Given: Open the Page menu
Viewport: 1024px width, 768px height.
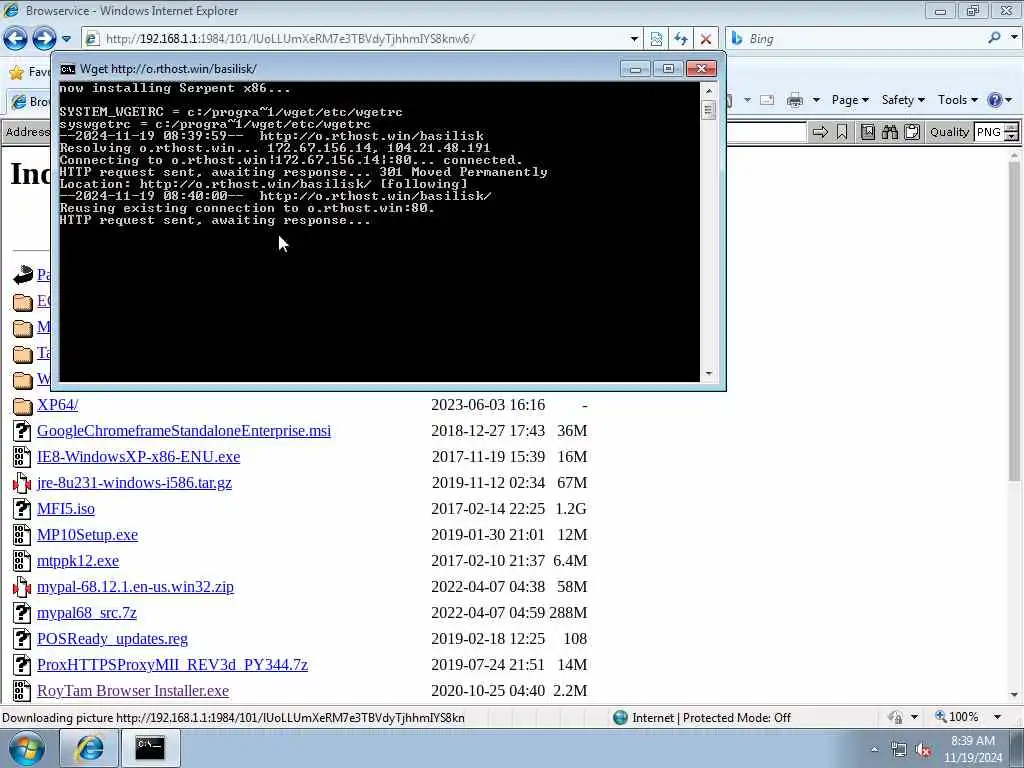Looking at the screenshot, I should [x=850, y=100].
